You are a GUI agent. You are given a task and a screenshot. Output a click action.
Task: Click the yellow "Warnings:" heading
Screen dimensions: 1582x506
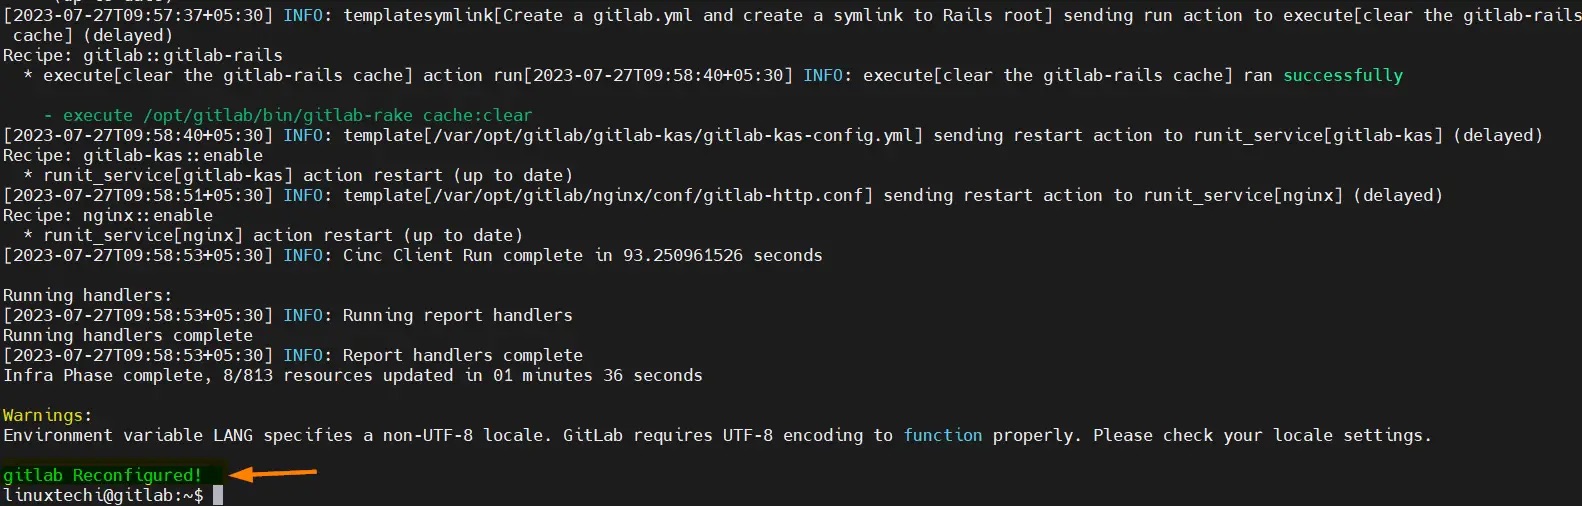pos(47,415)
